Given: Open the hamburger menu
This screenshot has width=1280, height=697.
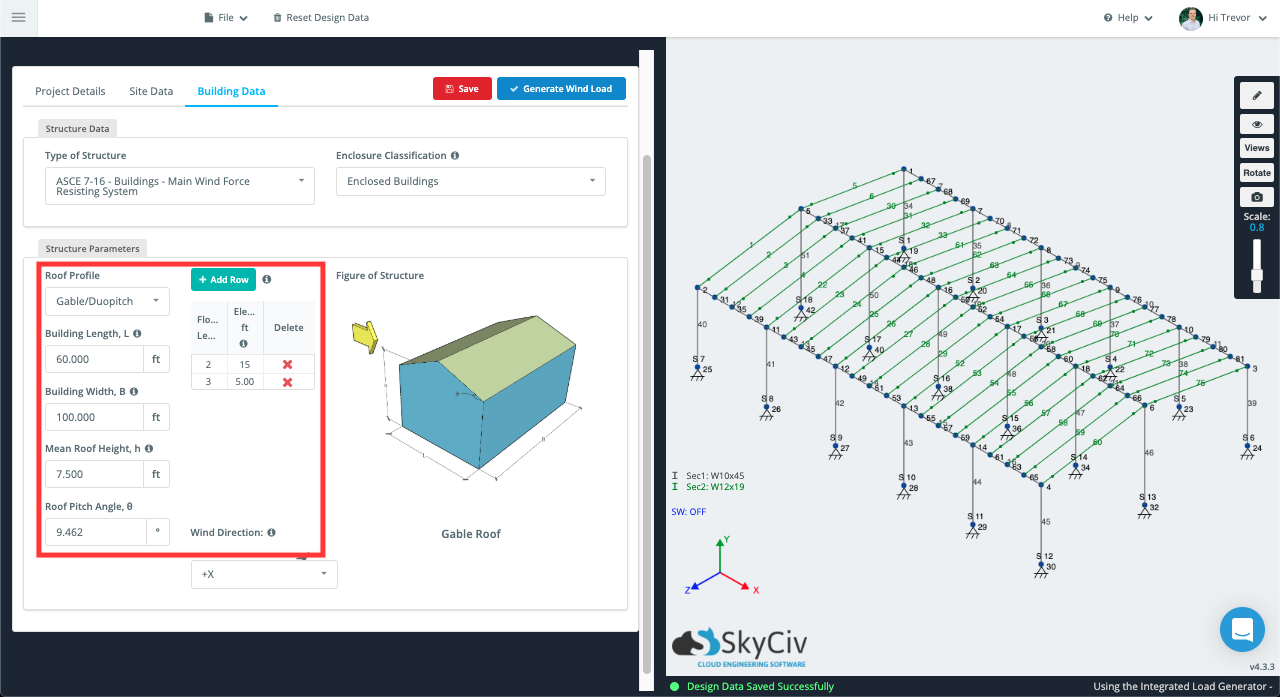Looking at the screenshot, I should coord(19,17).
